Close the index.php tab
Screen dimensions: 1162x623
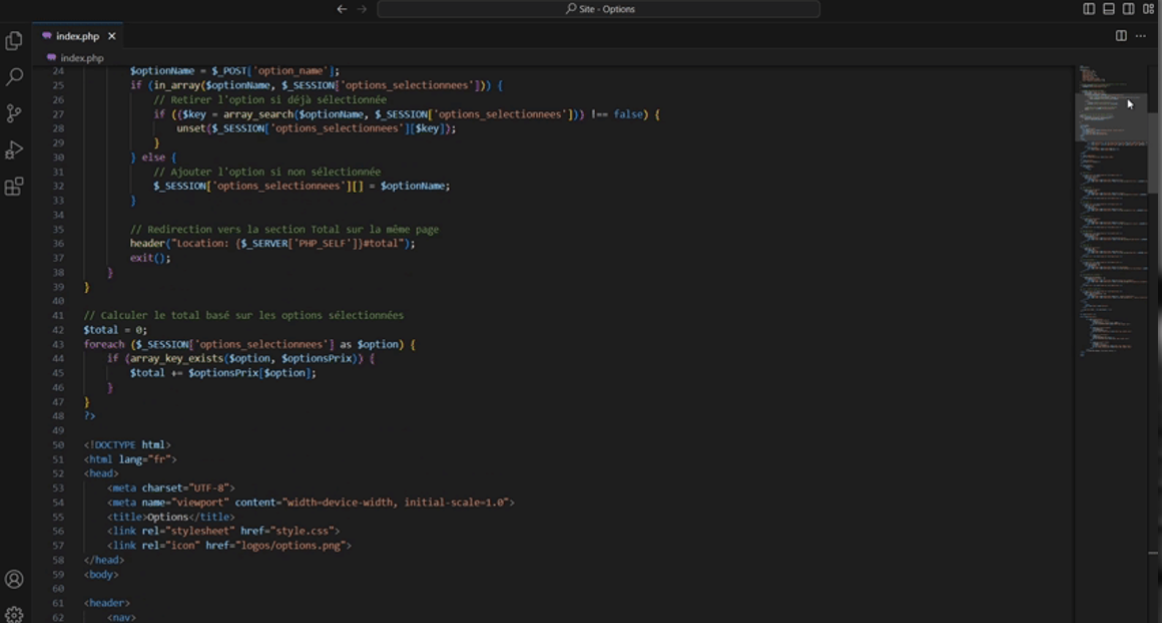point(112,36)
